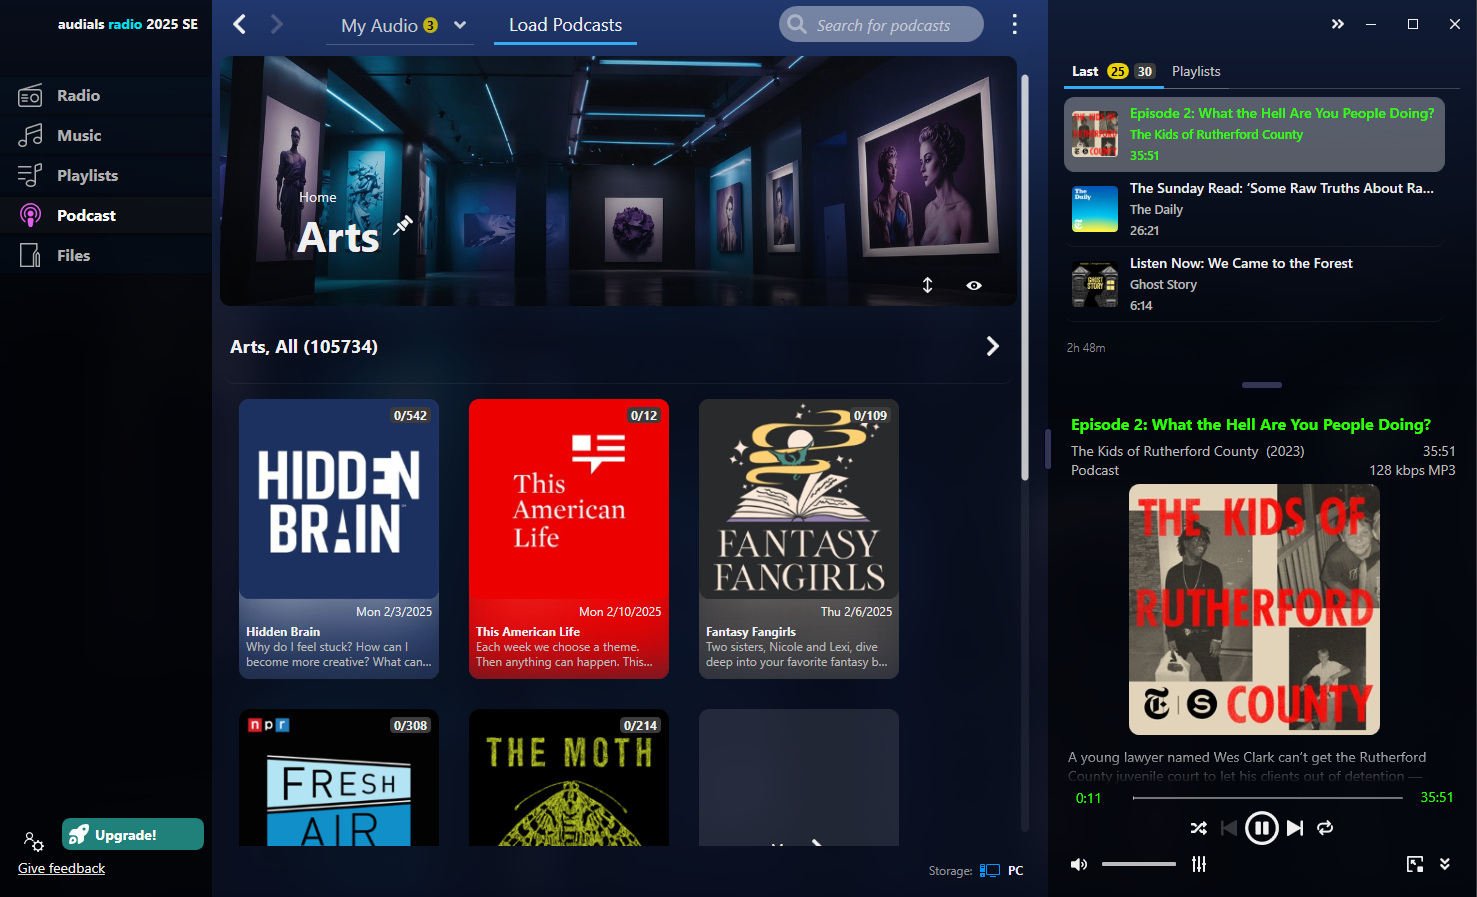The image size is (1477, 897).
Task: Toggle banner visibility eye icon
Action: [974, 285]
